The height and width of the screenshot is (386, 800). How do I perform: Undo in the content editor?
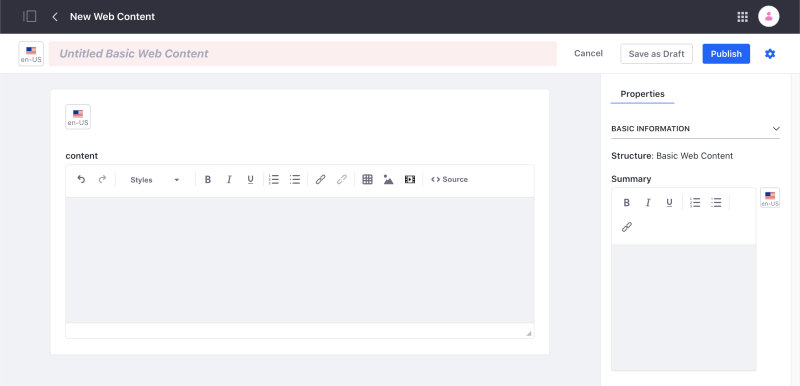(81, 179)
